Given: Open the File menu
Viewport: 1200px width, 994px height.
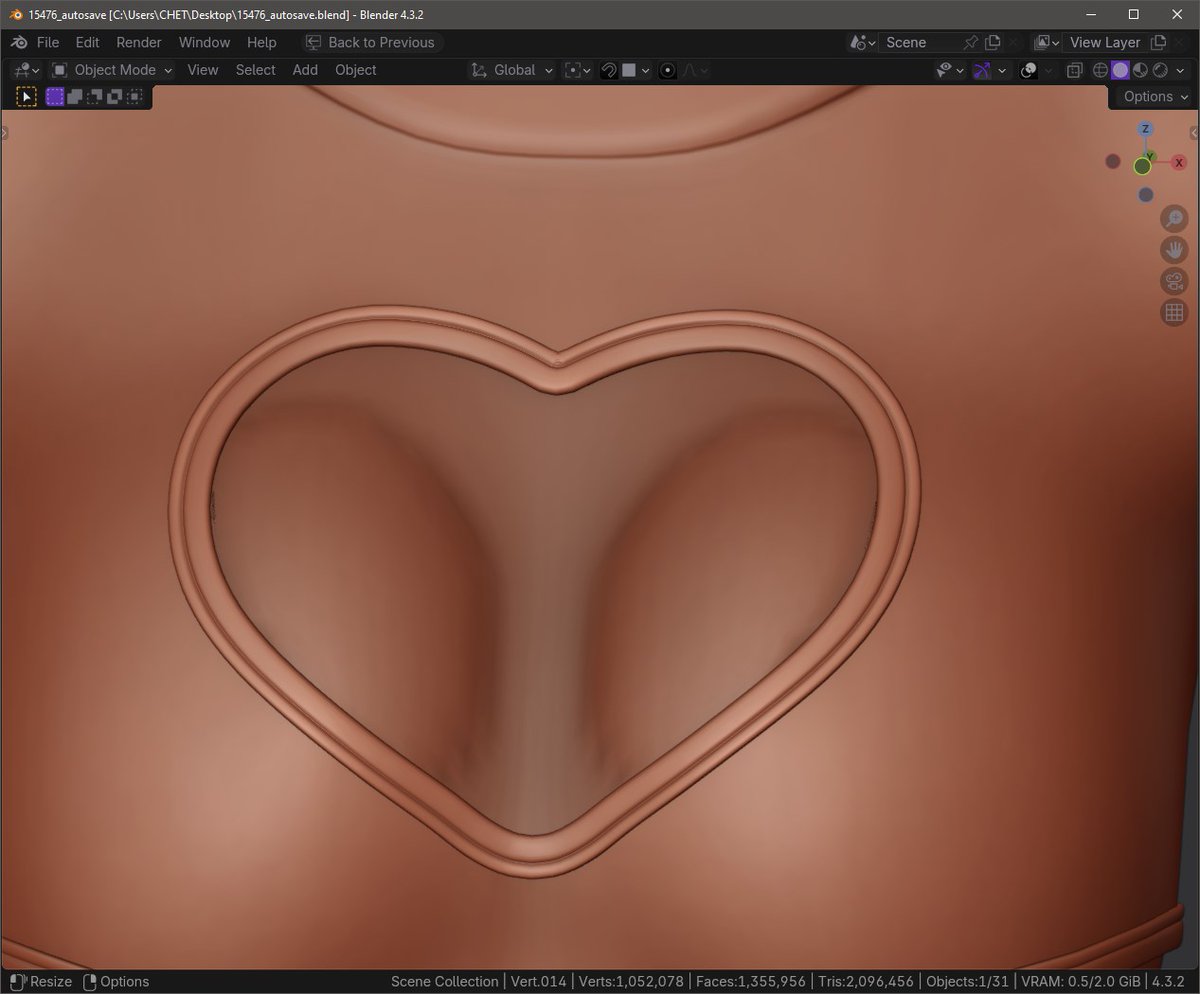Looking at the screenshot, I should tap(48, 42).
